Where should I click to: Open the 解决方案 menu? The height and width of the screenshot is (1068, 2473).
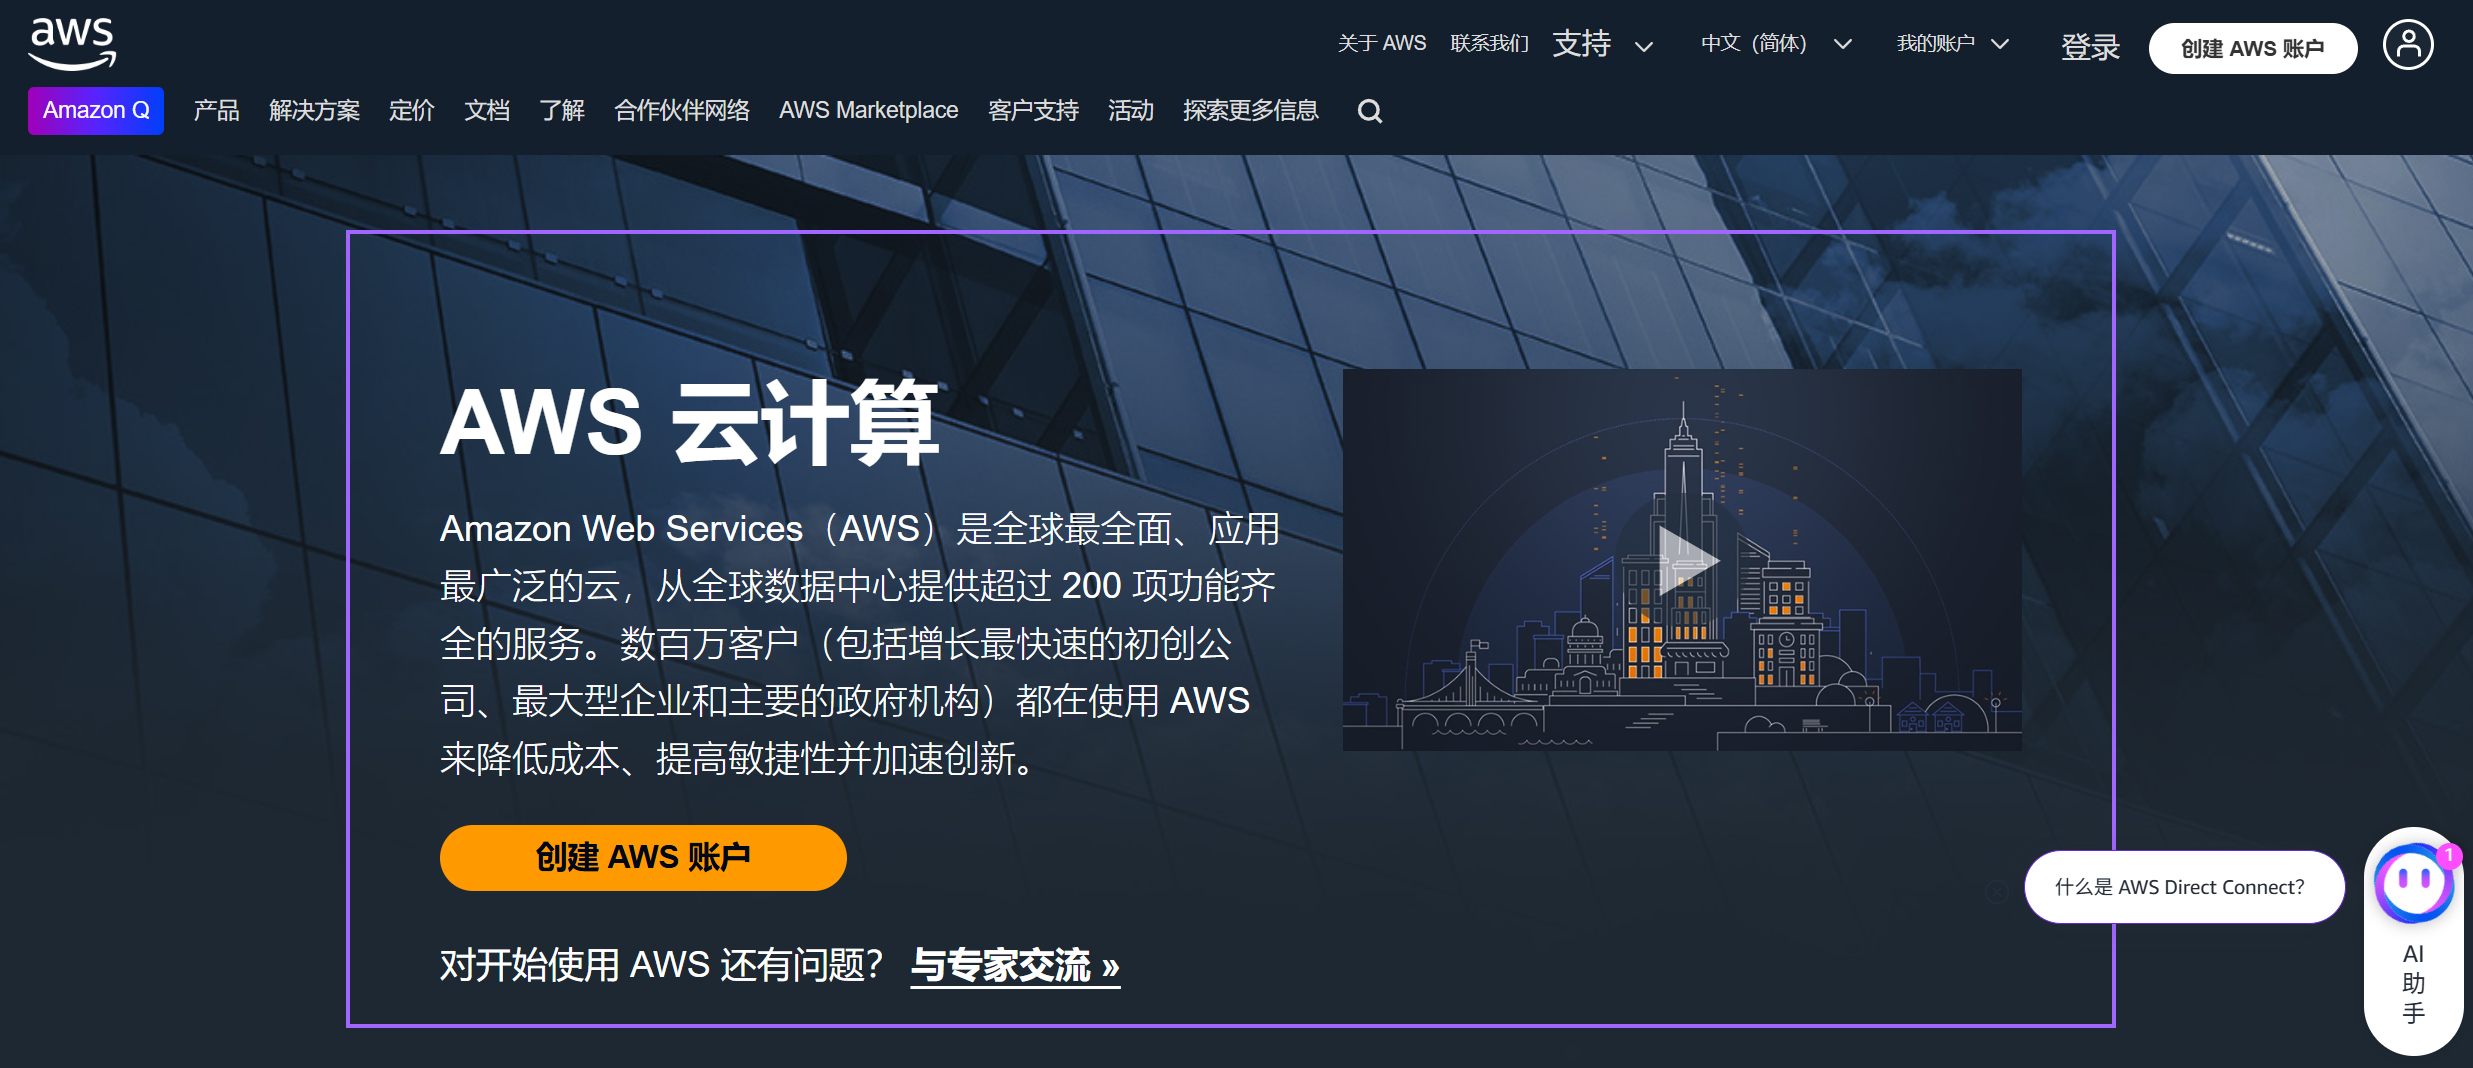pos(314,110)
